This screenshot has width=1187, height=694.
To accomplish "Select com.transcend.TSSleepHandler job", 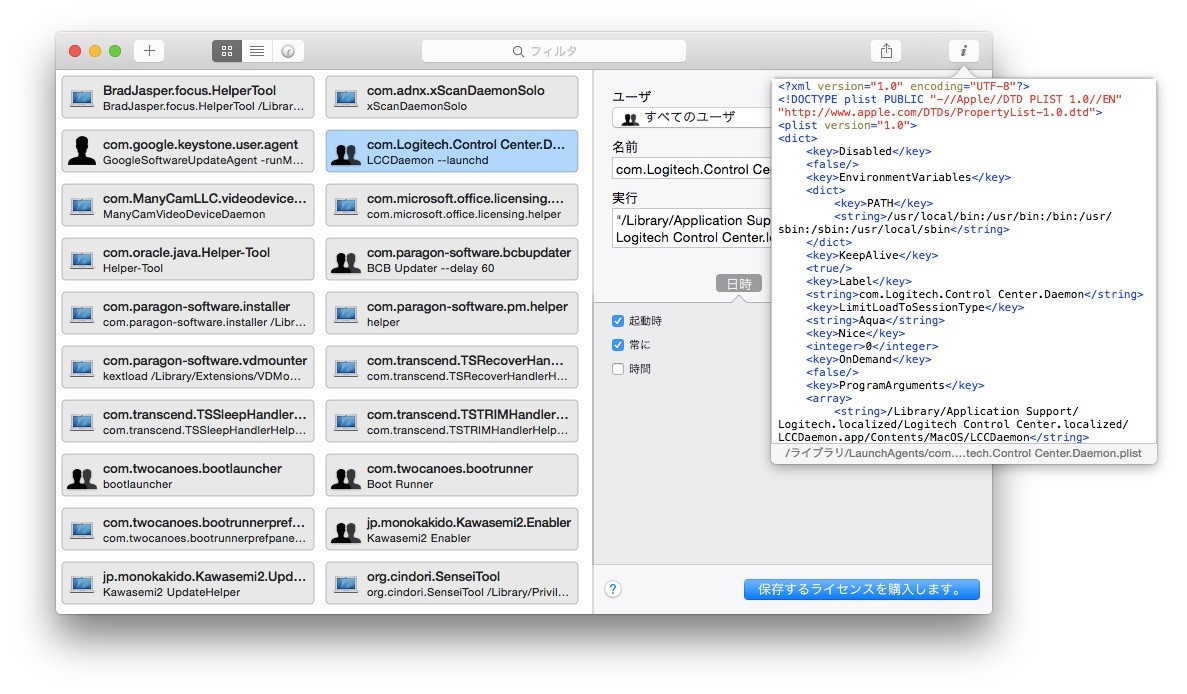I will 188,422.
